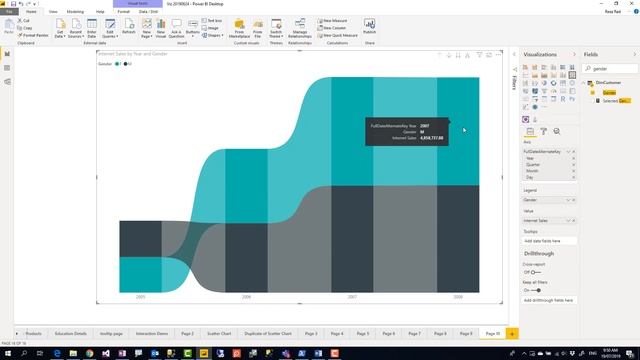Switch to Data view in left sidebar

7,68
